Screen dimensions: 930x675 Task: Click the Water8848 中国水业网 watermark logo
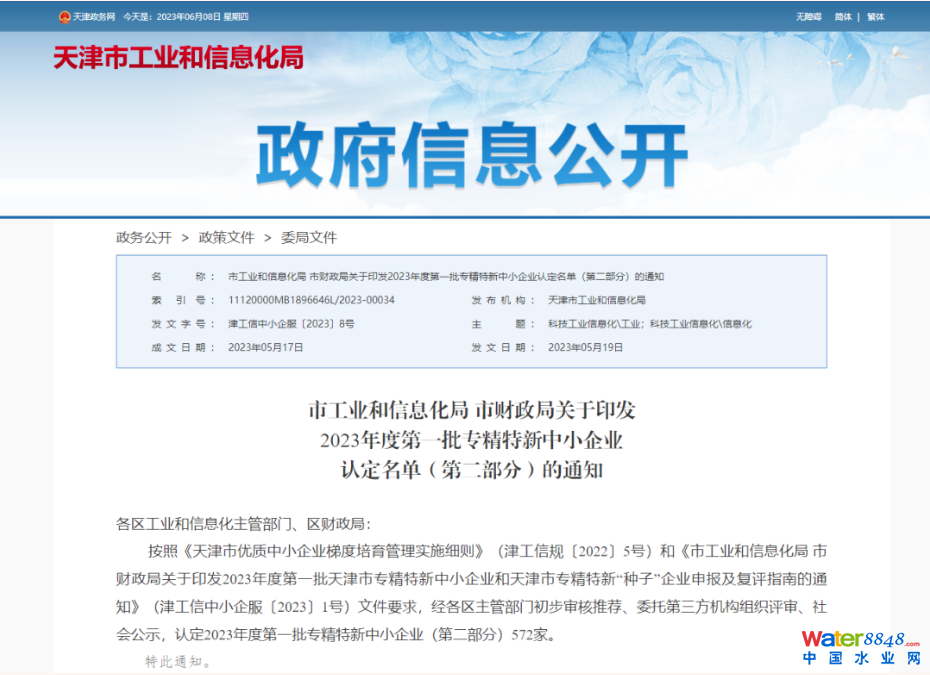point(861,648)
